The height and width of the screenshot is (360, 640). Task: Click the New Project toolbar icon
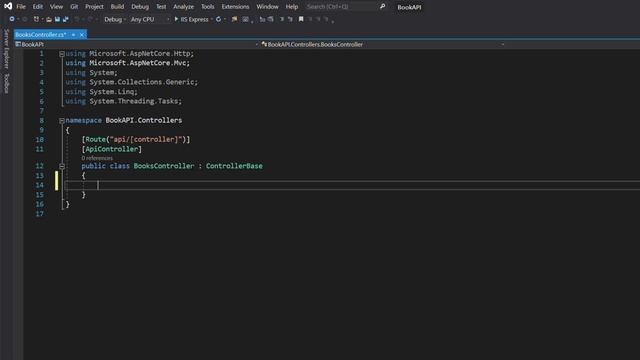pos(36,19)
